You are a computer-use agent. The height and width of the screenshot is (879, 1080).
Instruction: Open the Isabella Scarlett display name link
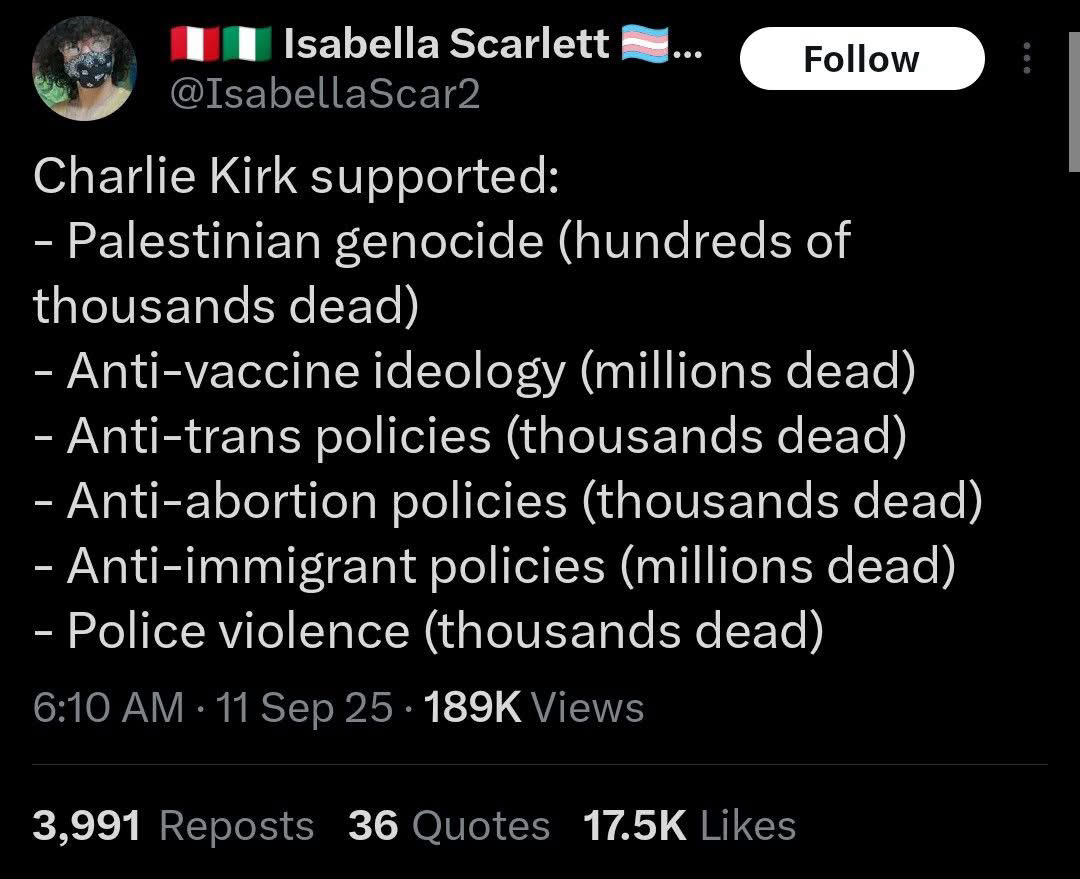click(446, 43)
